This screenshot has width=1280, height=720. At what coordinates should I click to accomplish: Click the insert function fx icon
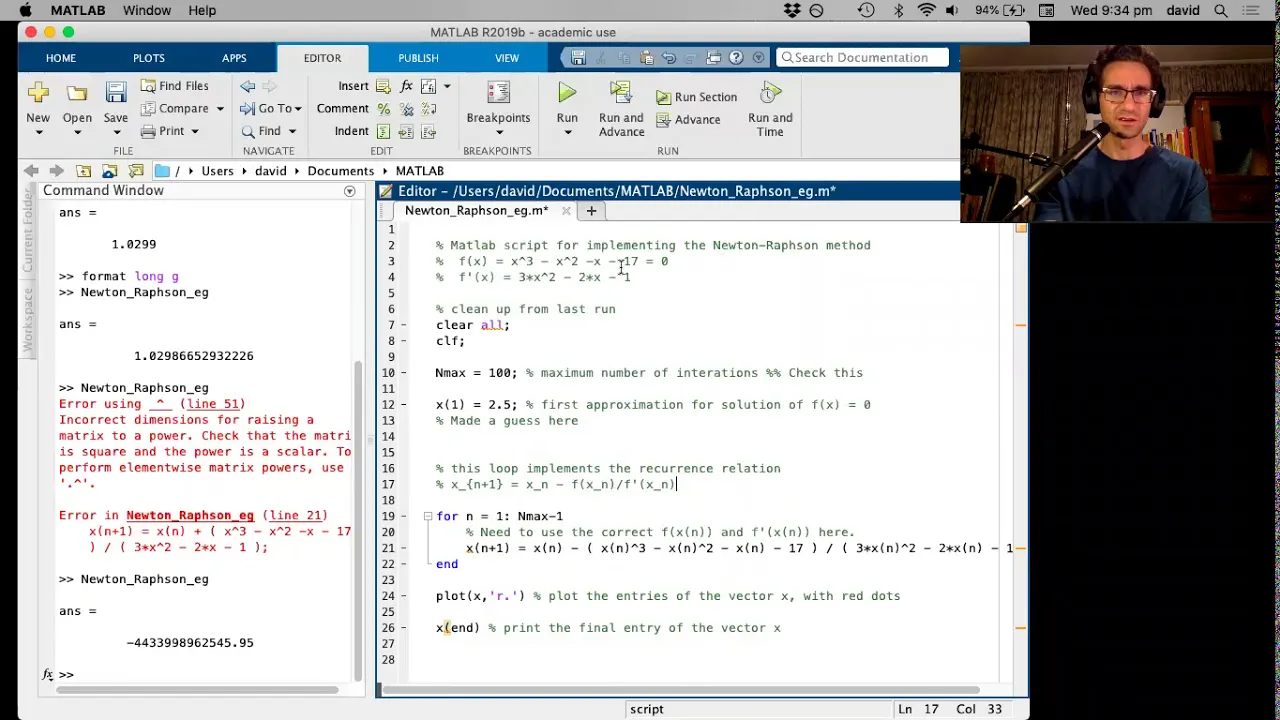[406, 86]
